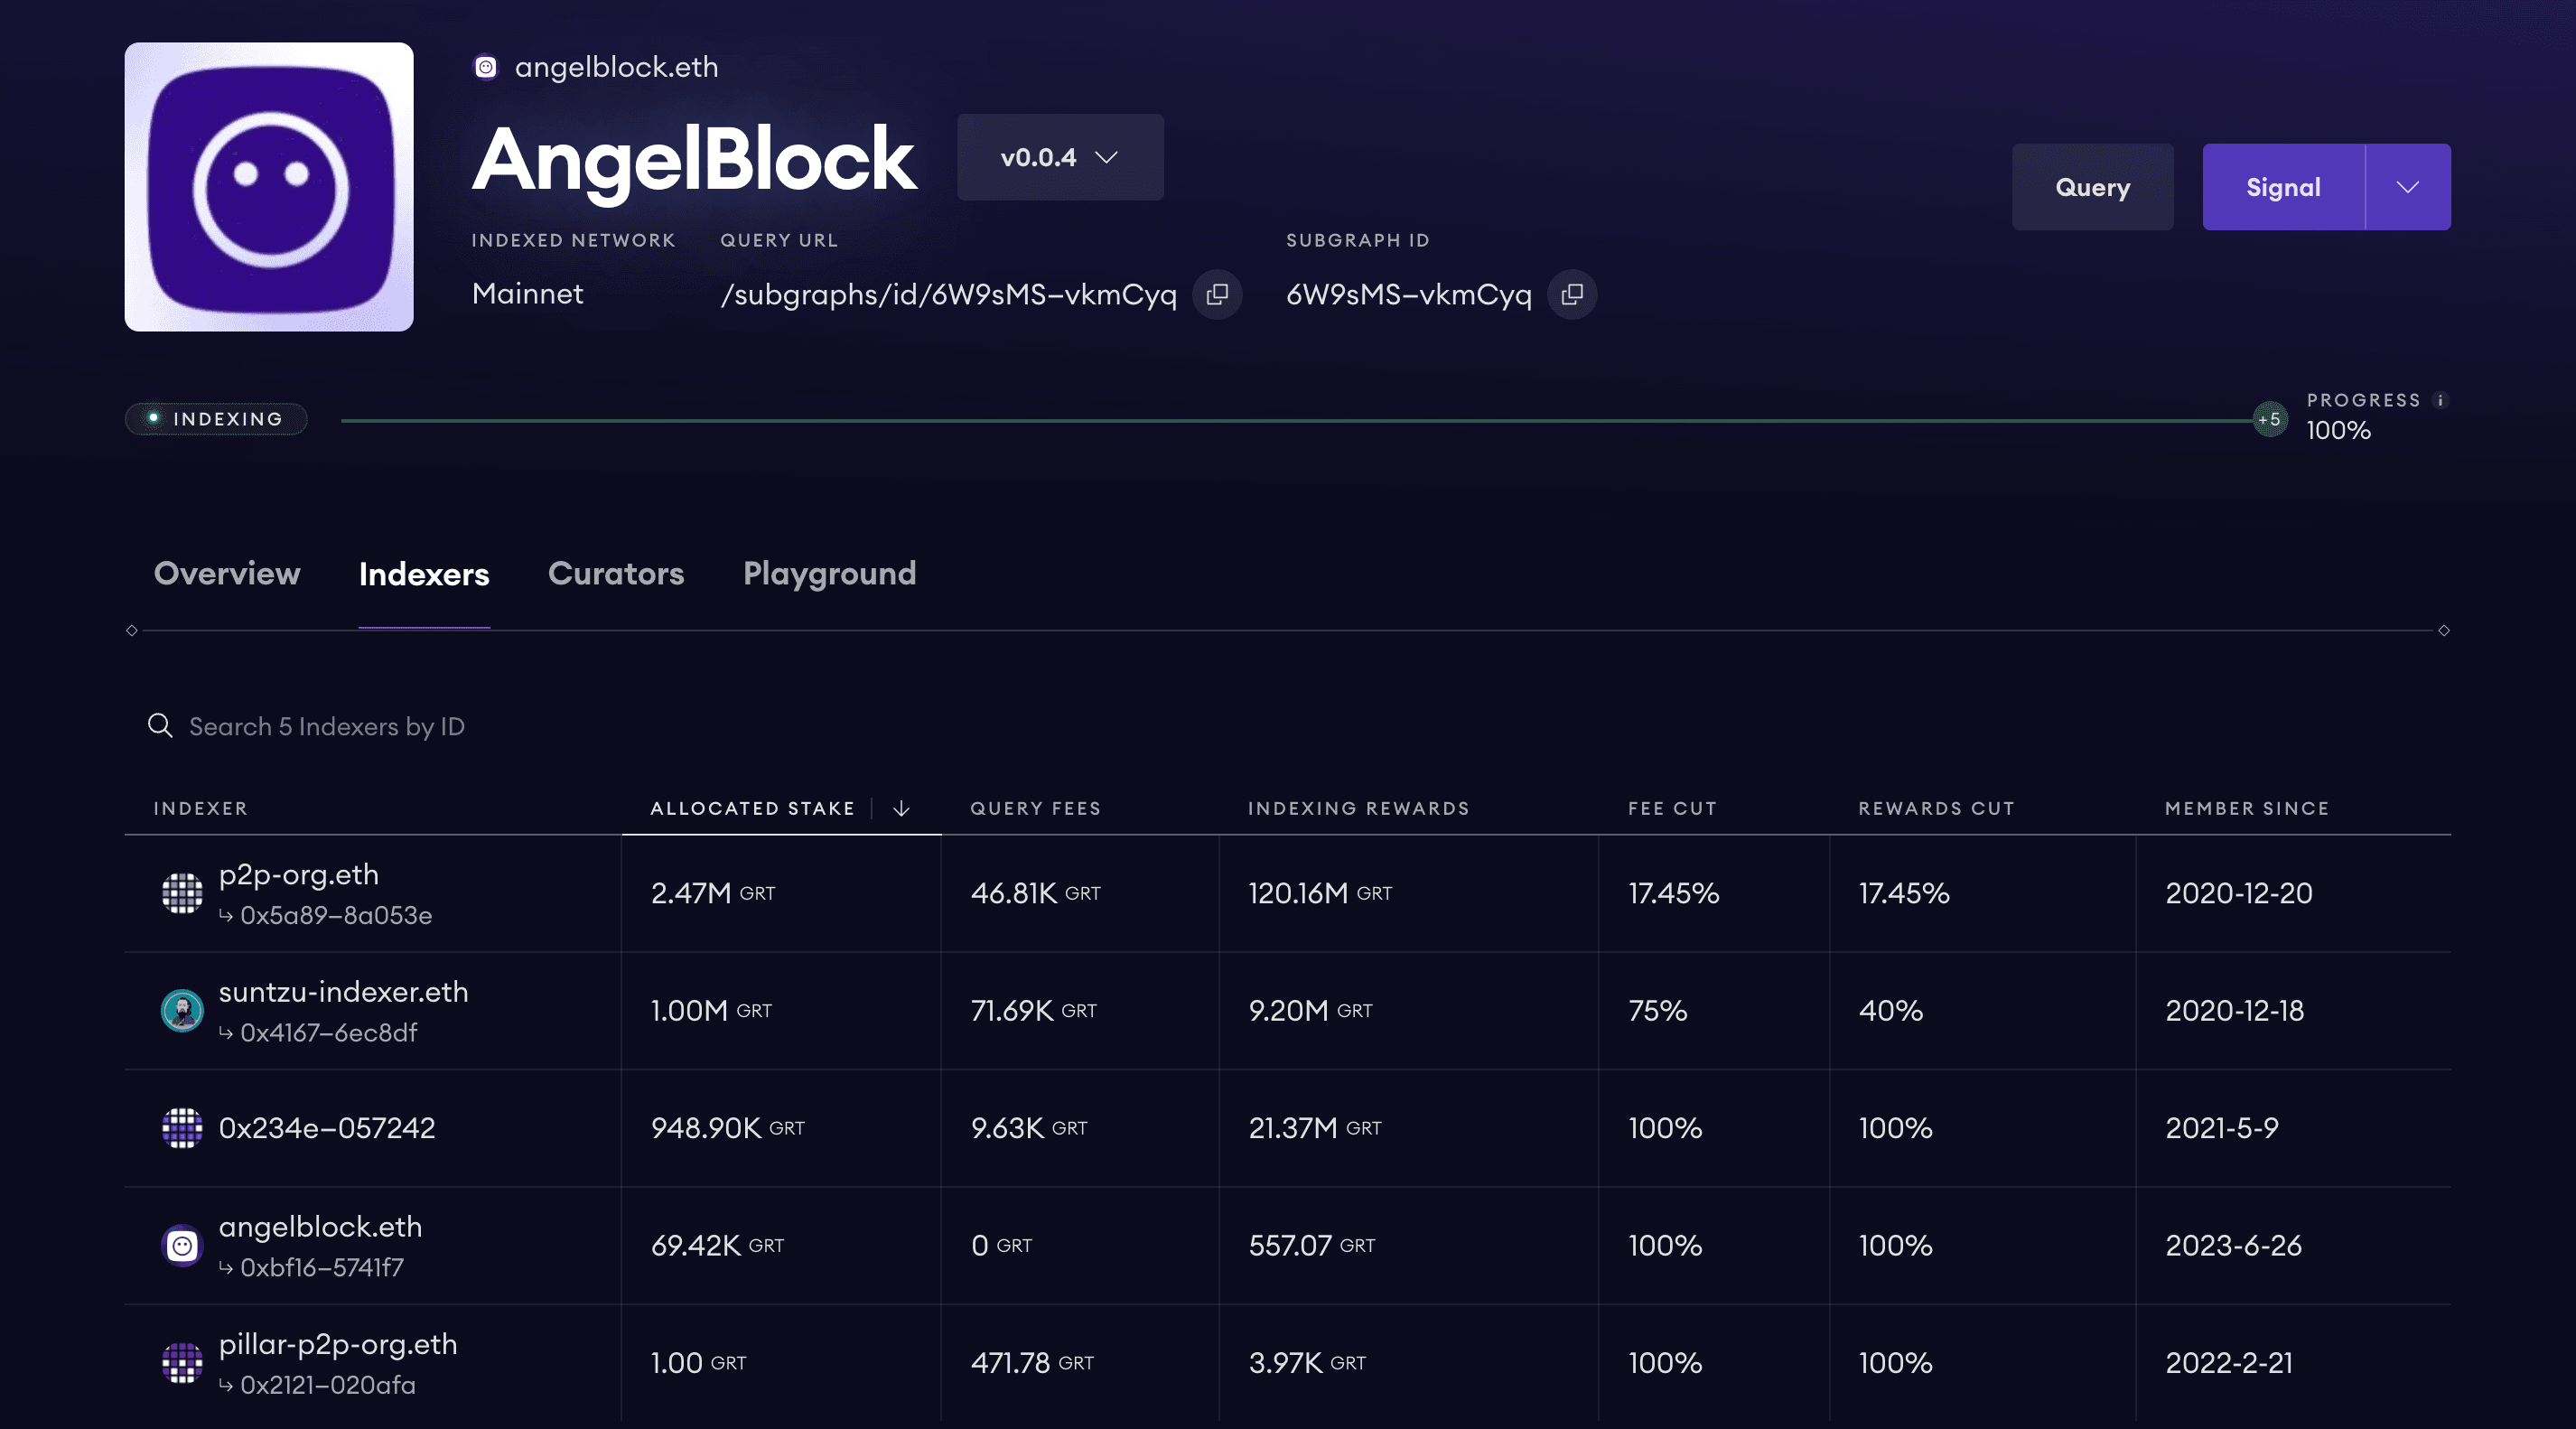
Task: Click the 2020-12-20 member since date
Action: pos(2238,893)
